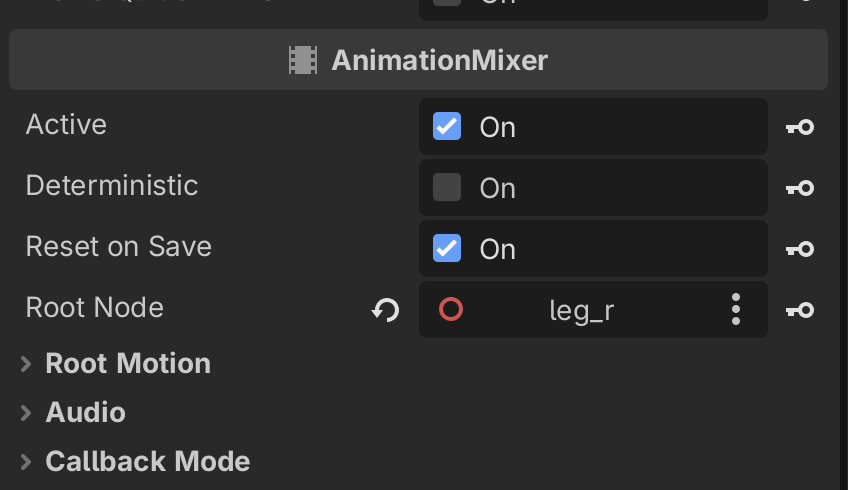This screenshot has height=490, width=848.
Task: Click keyframe key icon beside Root Node
Action: coord(800,310)
